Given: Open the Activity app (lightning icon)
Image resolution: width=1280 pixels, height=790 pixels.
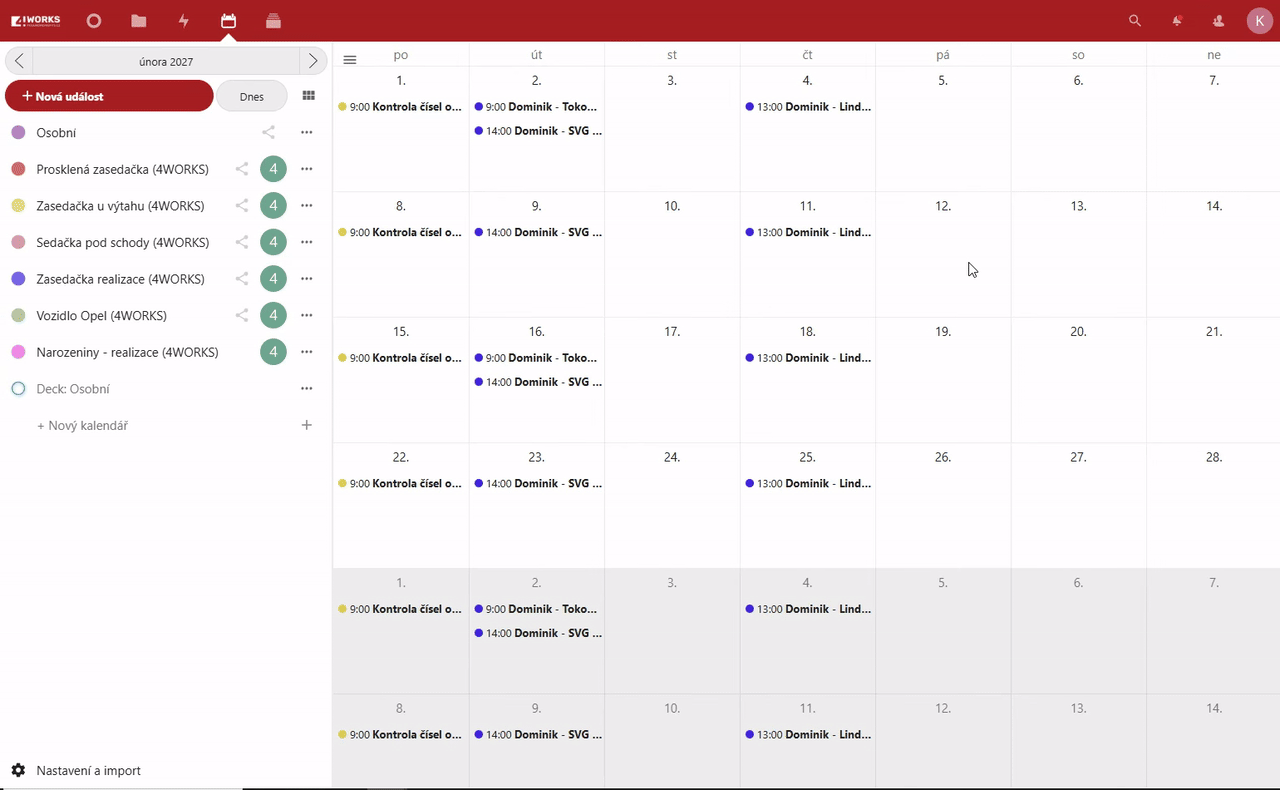Looking at the screenshot, I should click(x=183, y=20).
